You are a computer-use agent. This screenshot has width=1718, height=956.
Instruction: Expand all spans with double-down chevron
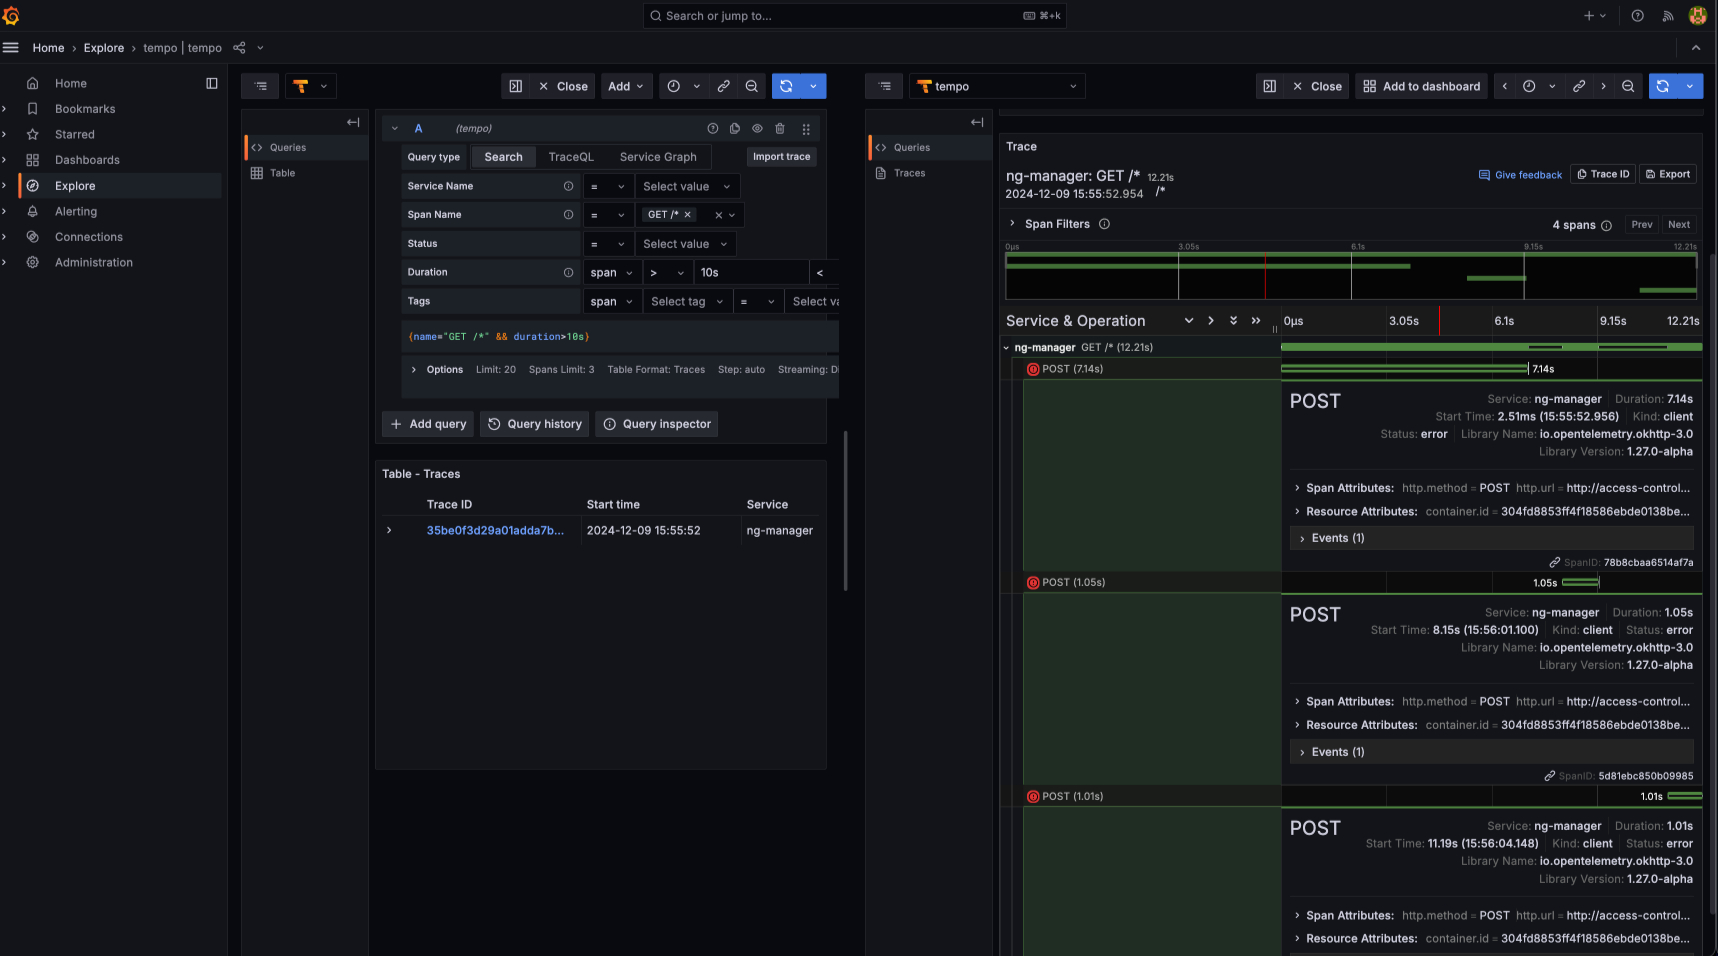(1233, 321)
